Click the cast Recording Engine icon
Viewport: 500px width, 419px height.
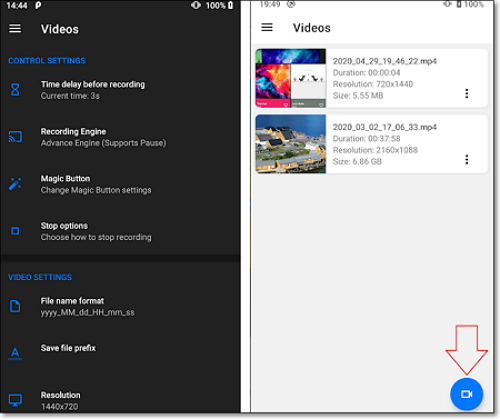click(15, 137)
